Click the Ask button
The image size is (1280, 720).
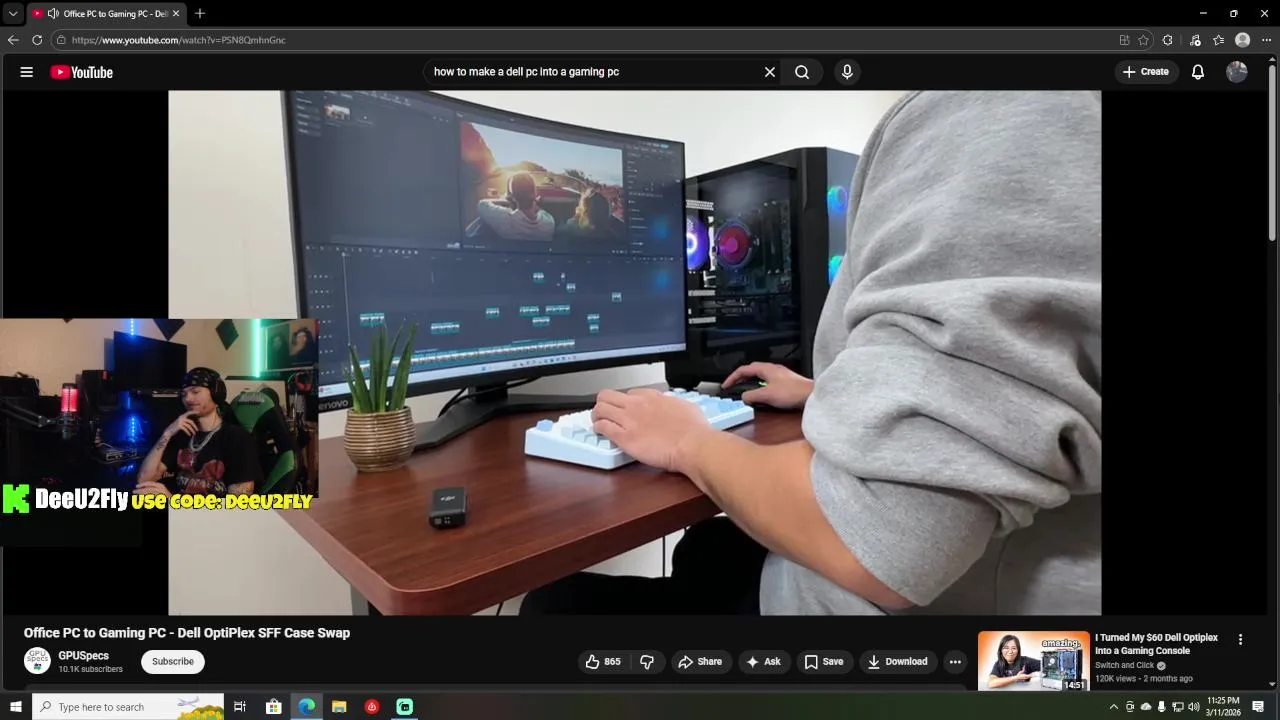point(764,662)
